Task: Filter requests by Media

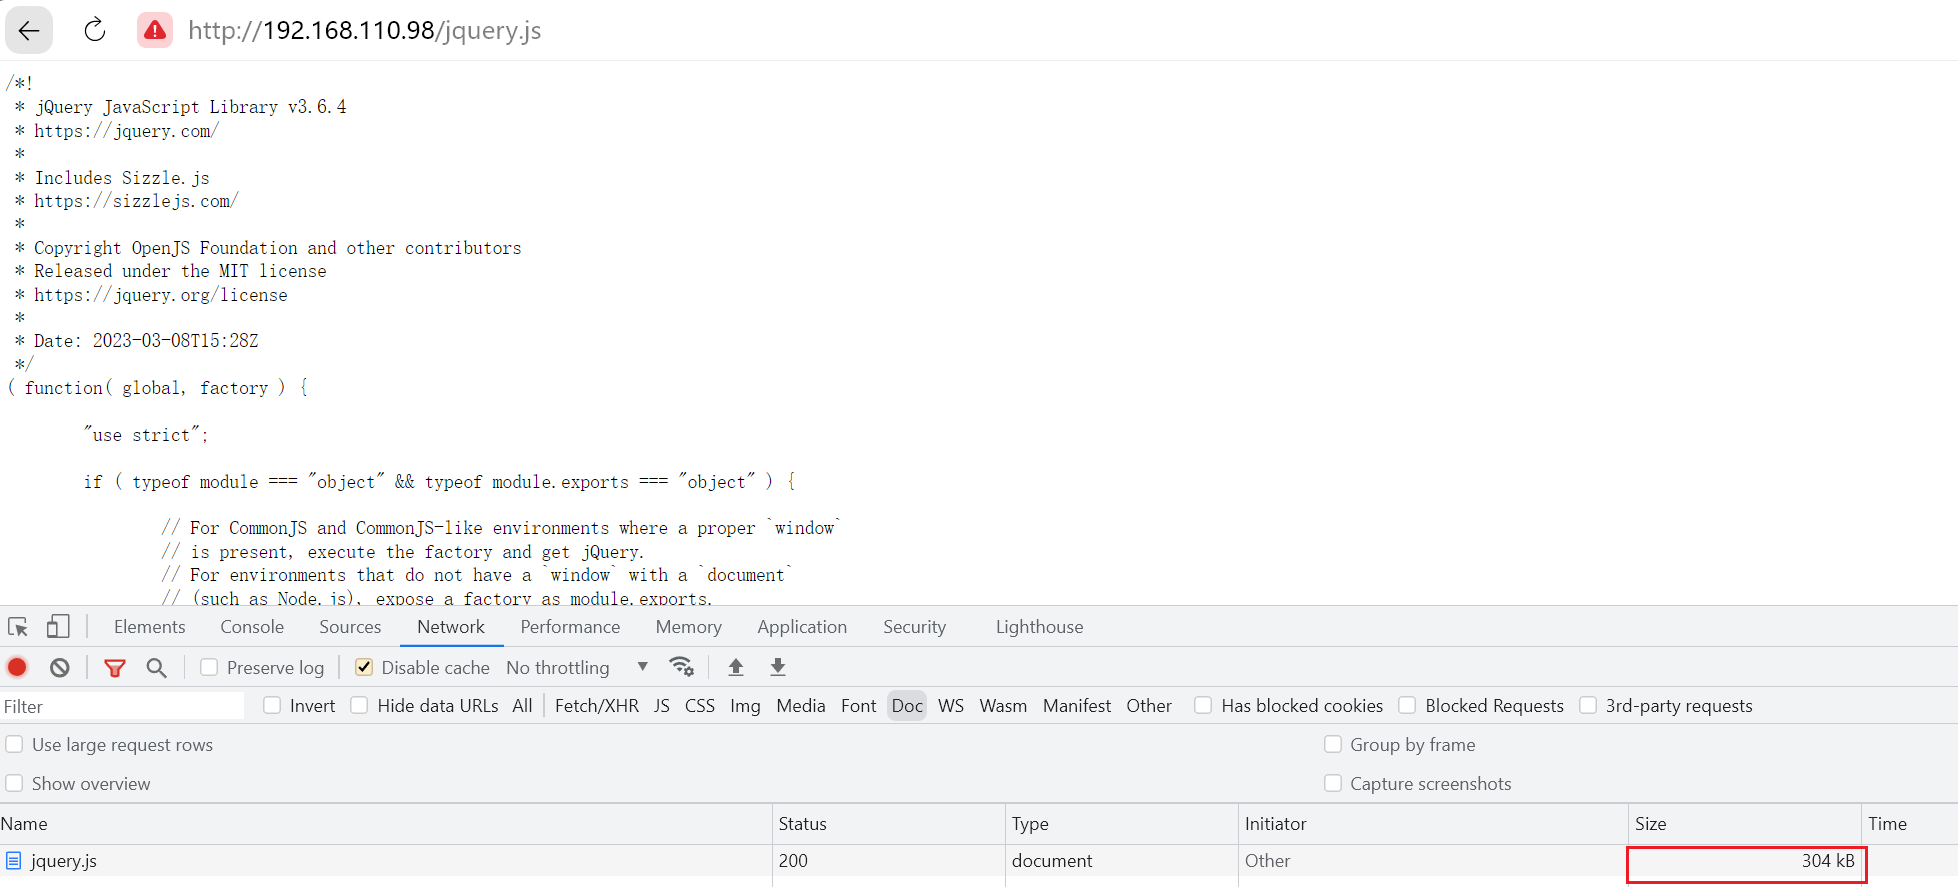Action: point(801,706)
